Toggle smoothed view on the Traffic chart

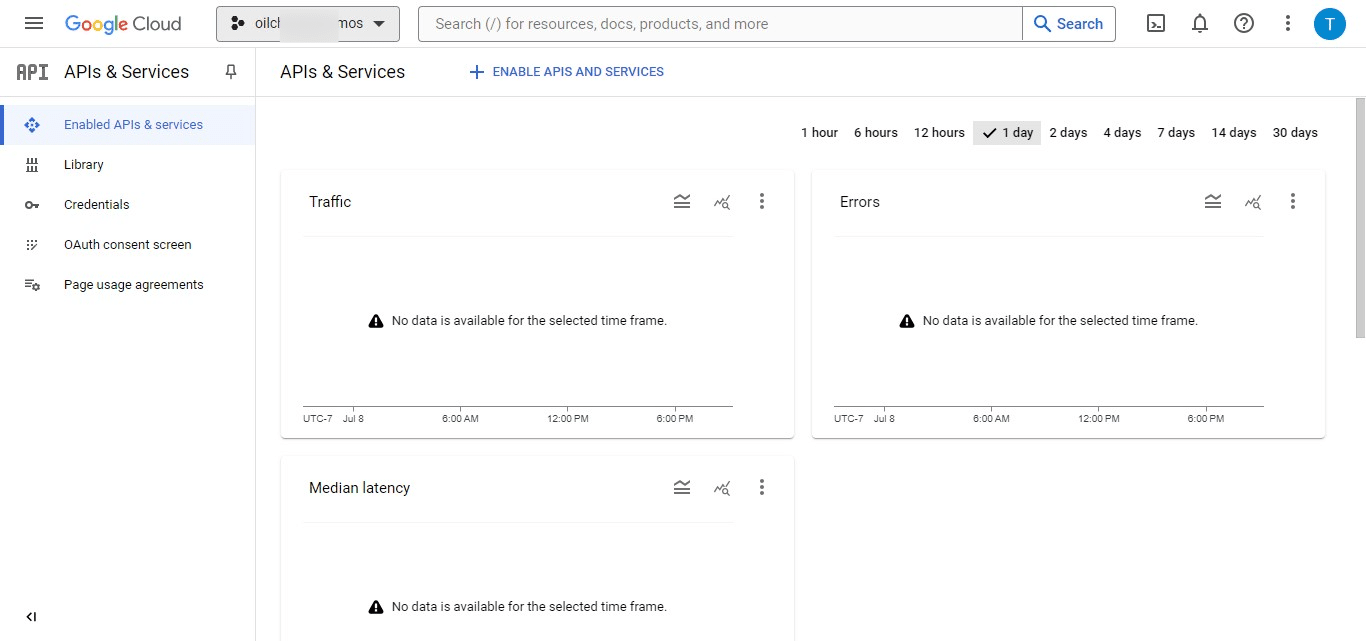coord(682,201)
